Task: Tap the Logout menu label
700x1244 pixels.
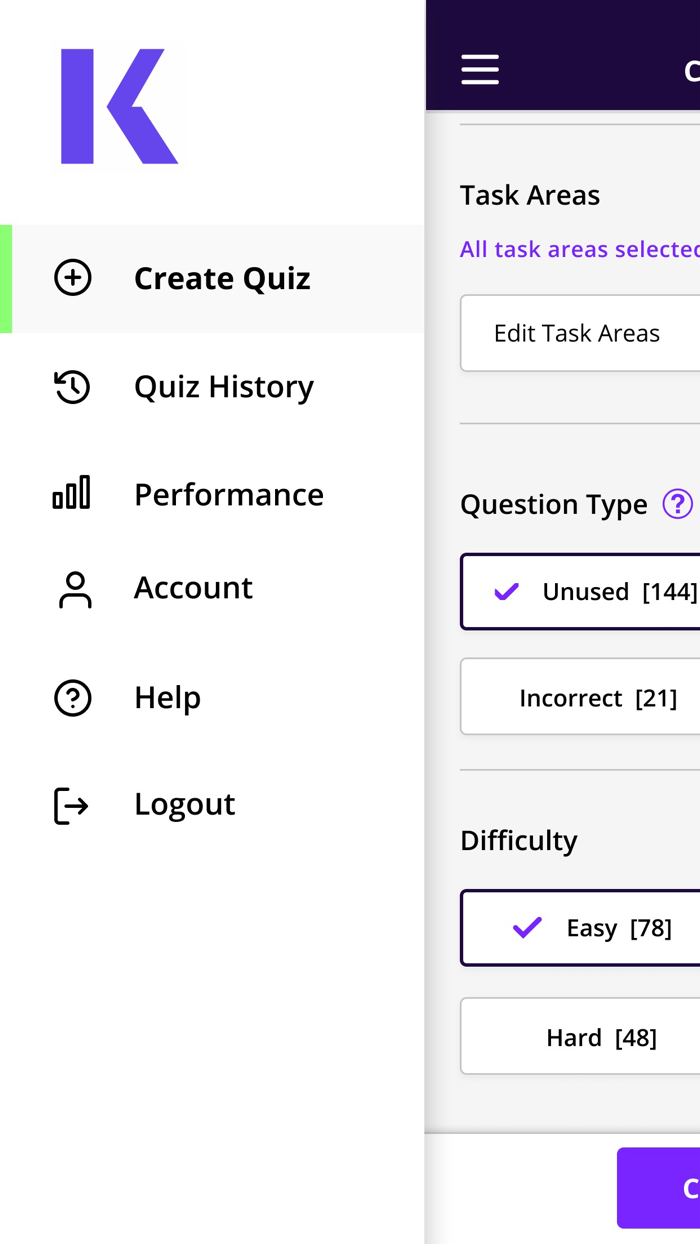Action: click(x=185, y=804)
